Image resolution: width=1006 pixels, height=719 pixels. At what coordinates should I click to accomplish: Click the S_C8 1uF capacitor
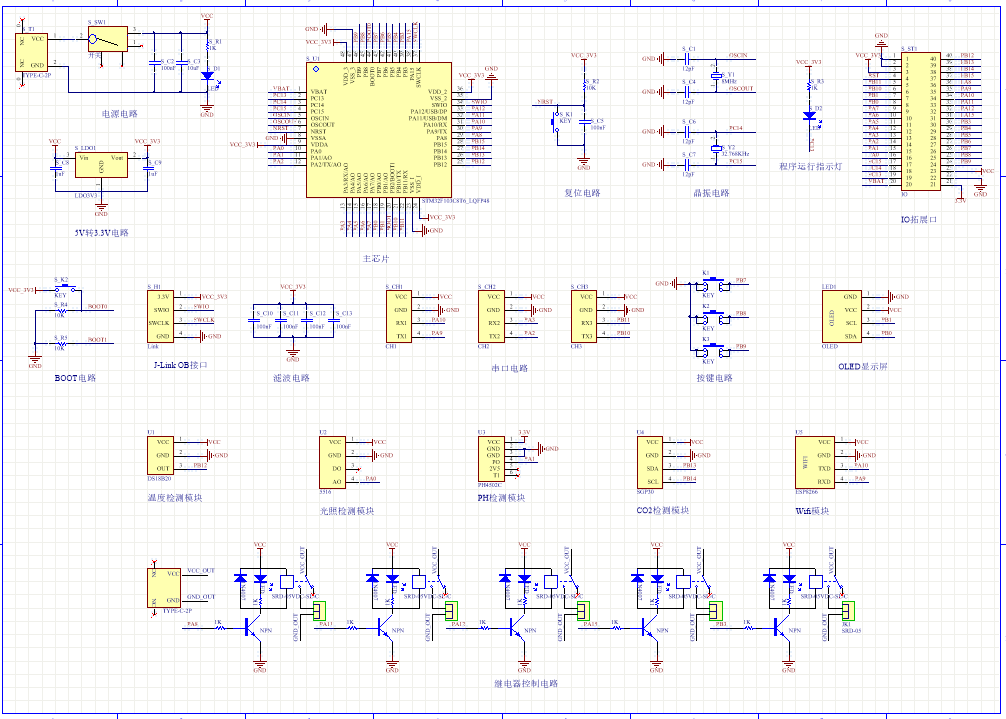(55, 168)
